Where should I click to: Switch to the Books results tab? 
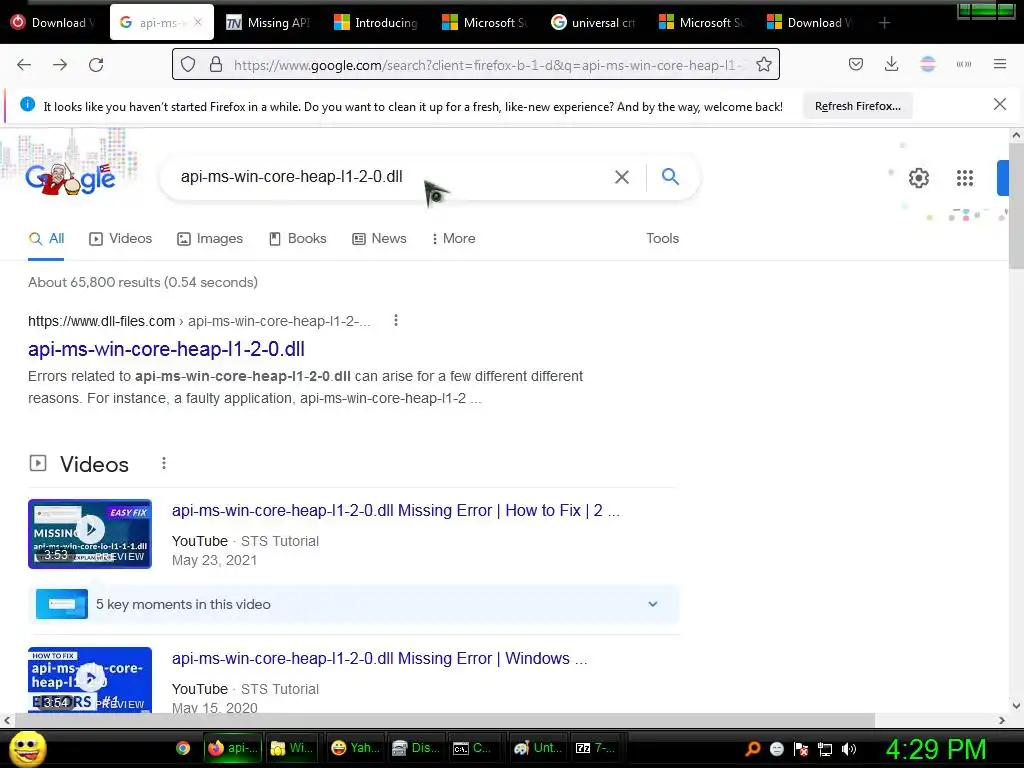click(x=297, y=239)
